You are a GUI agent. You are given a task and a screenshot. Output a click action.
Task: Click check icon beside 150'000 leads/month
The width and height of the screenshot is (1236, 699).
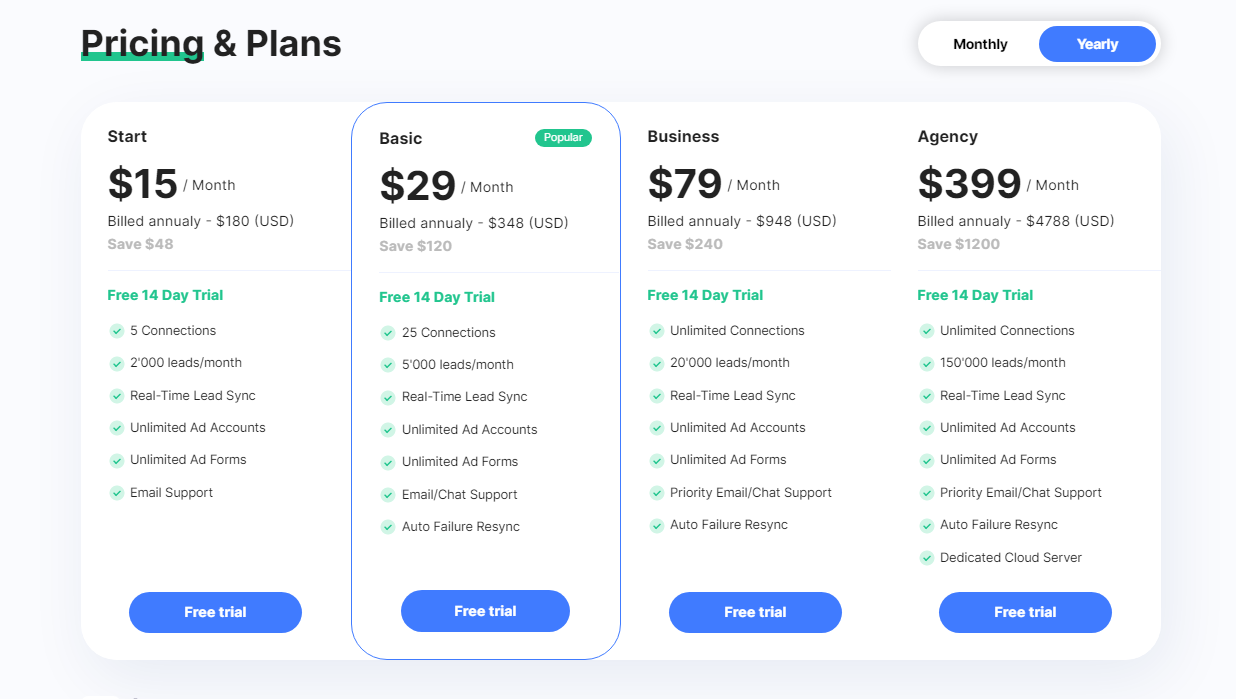pyautogui.click(x=927, y=363)
